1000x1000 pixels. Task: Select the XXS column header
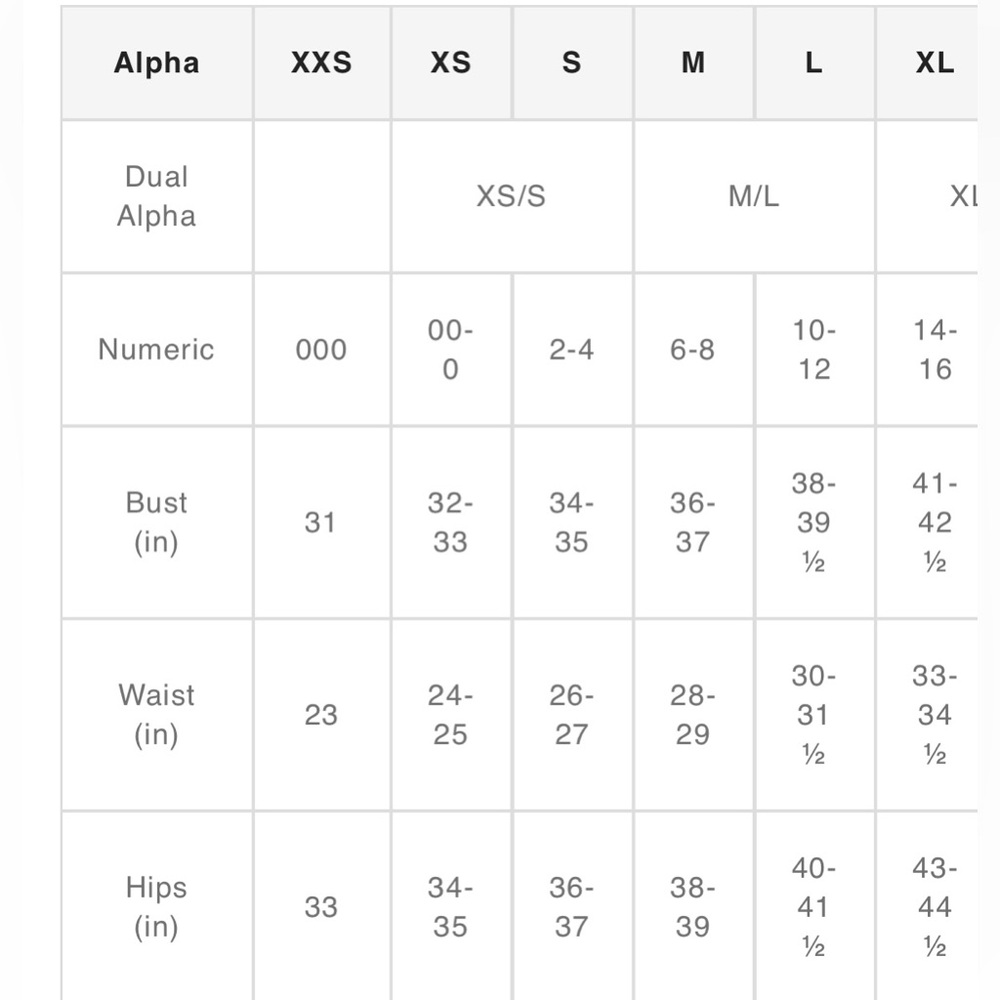click(321, 62)
